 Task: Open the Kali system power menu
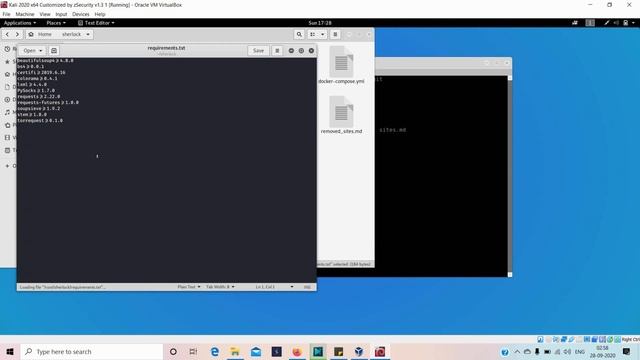click(628, 23)
